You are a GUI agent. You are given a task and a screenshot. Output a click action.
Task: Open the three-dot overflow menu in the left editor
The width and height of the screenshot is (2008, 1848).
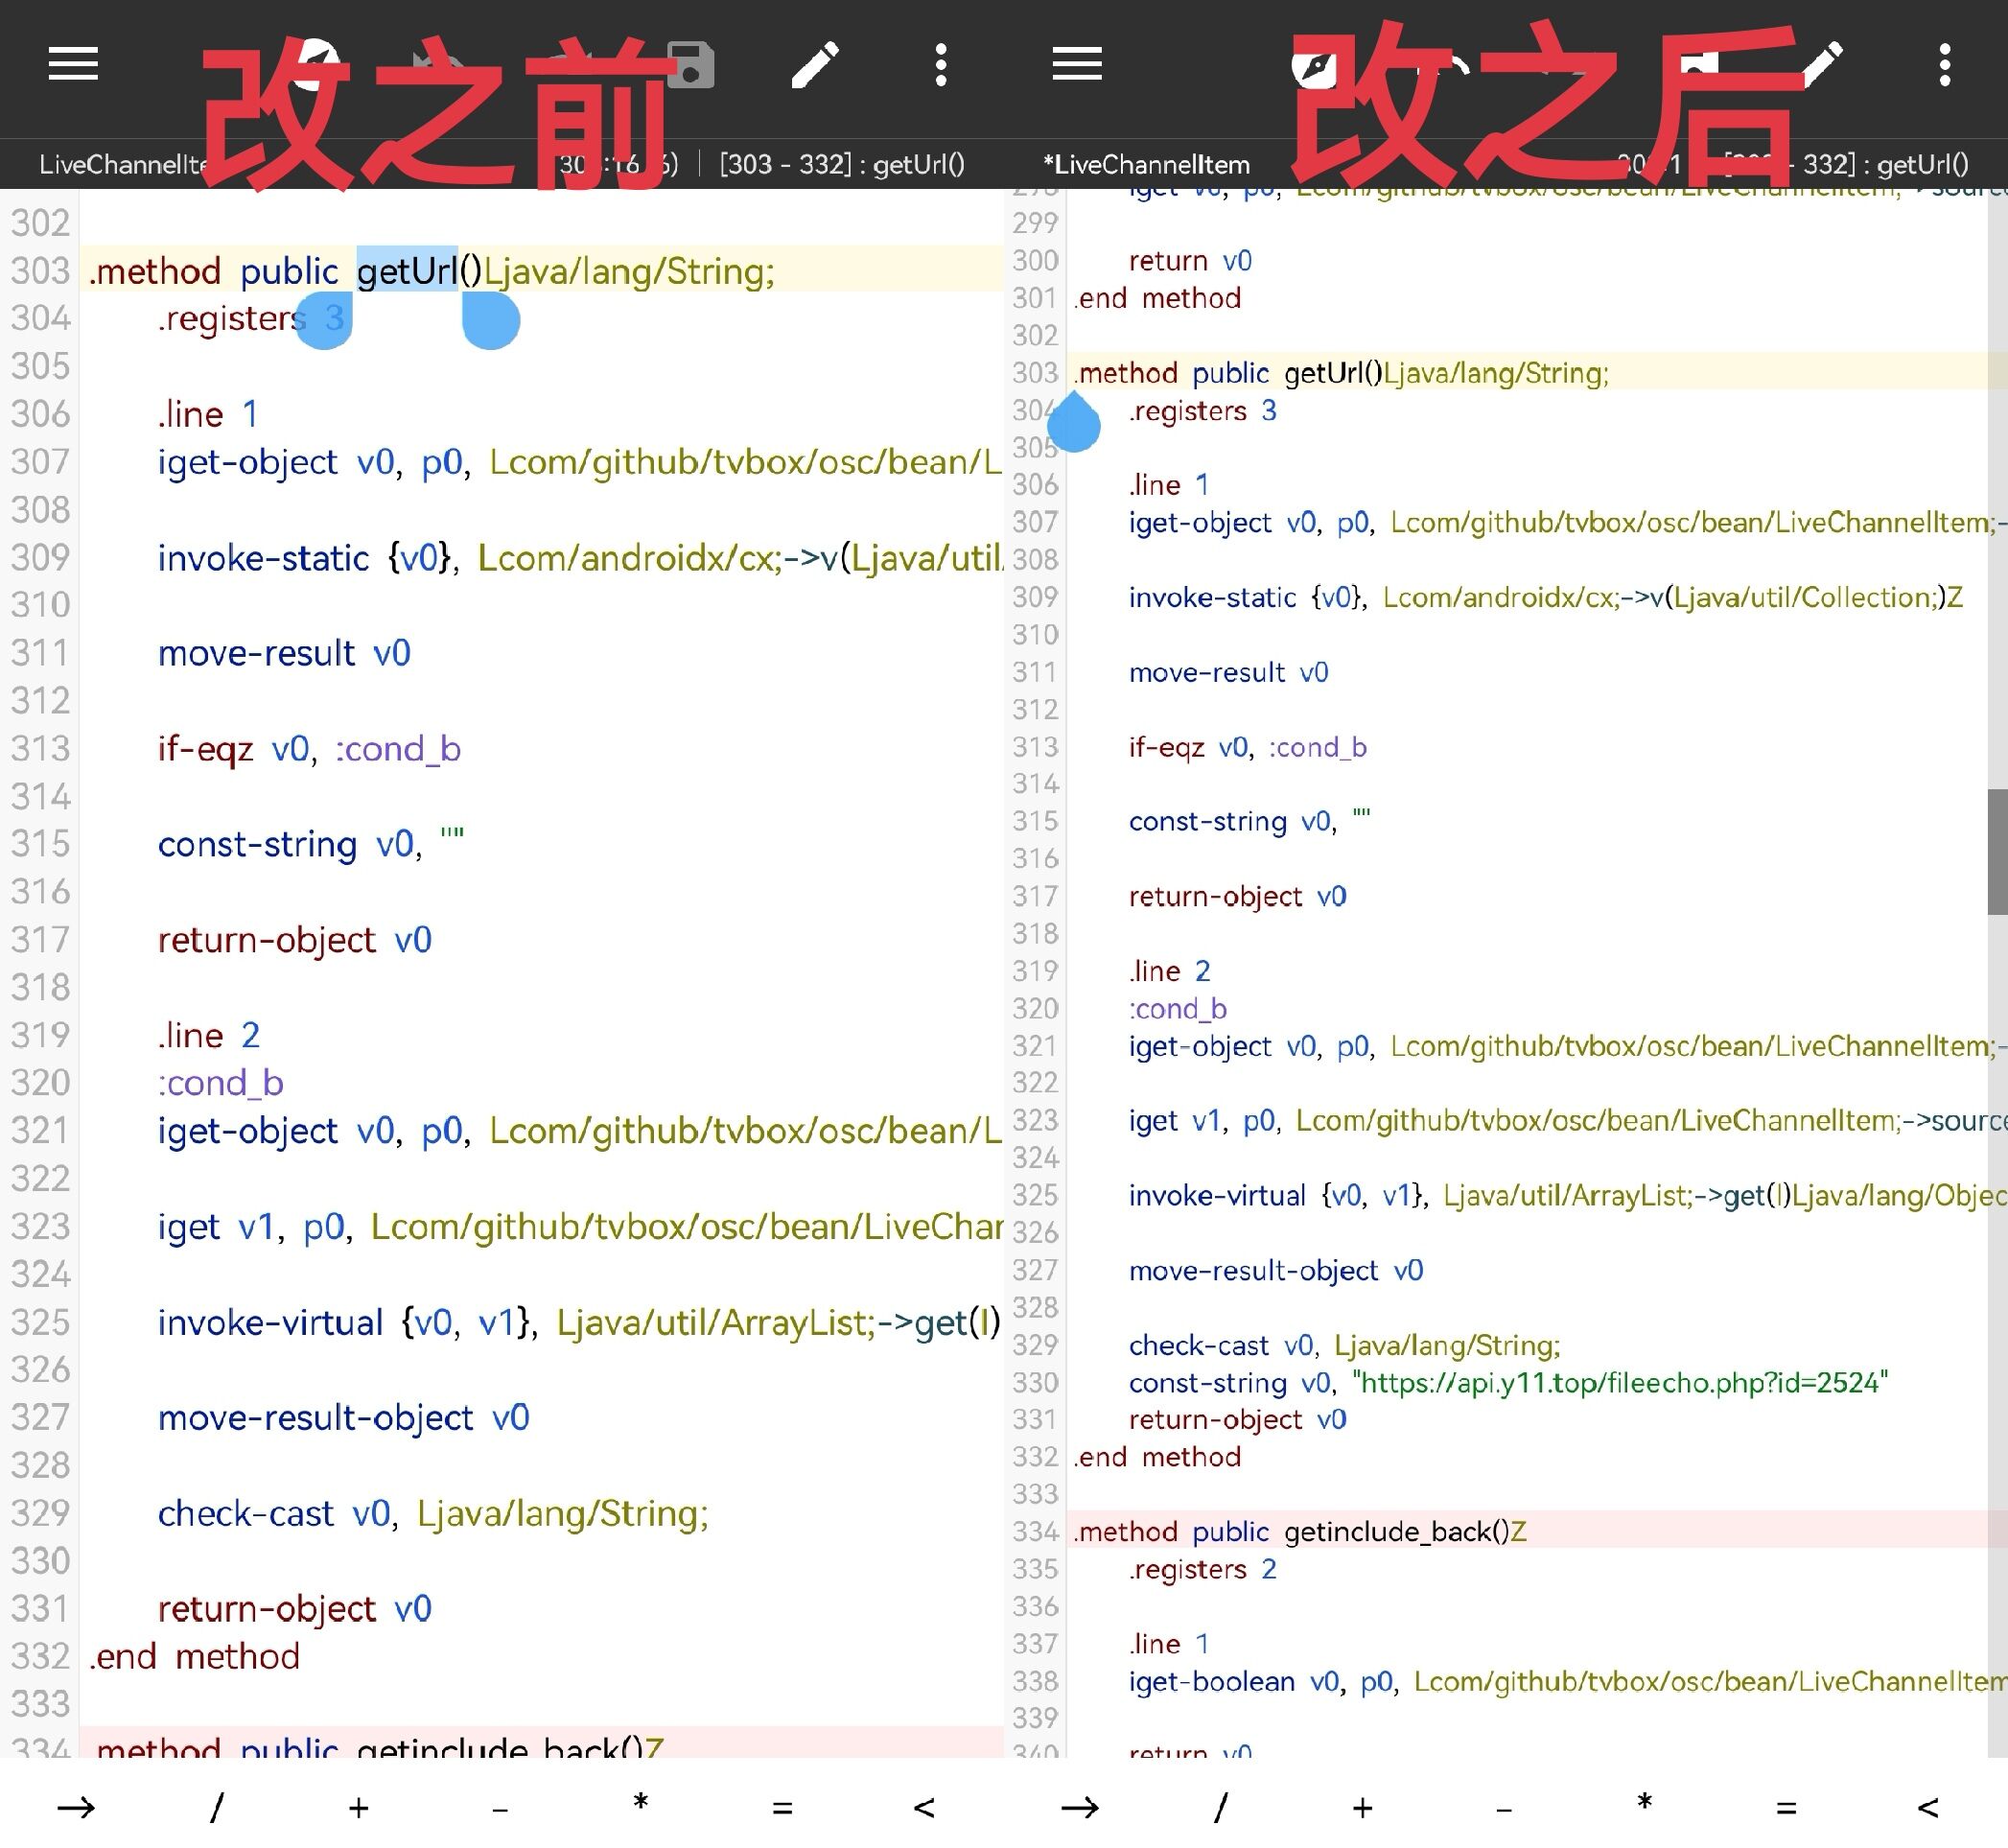point(940,65)
